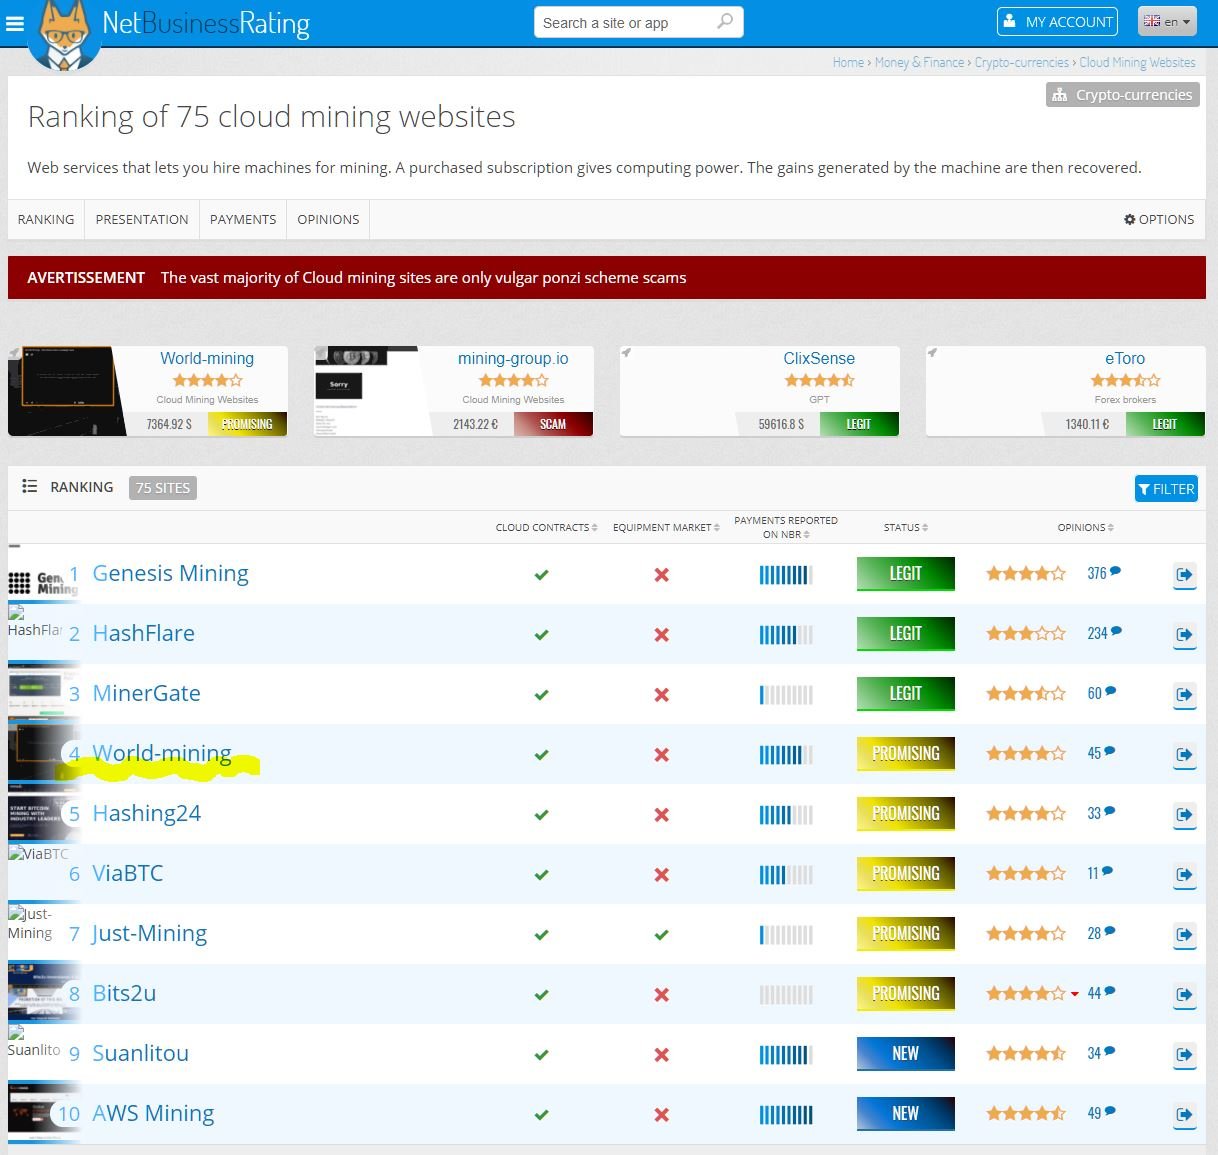Open World-mining external link icon
Image resolution: width=1218 pixels, height=1155 pixels.
click(x=1185, y=754)
